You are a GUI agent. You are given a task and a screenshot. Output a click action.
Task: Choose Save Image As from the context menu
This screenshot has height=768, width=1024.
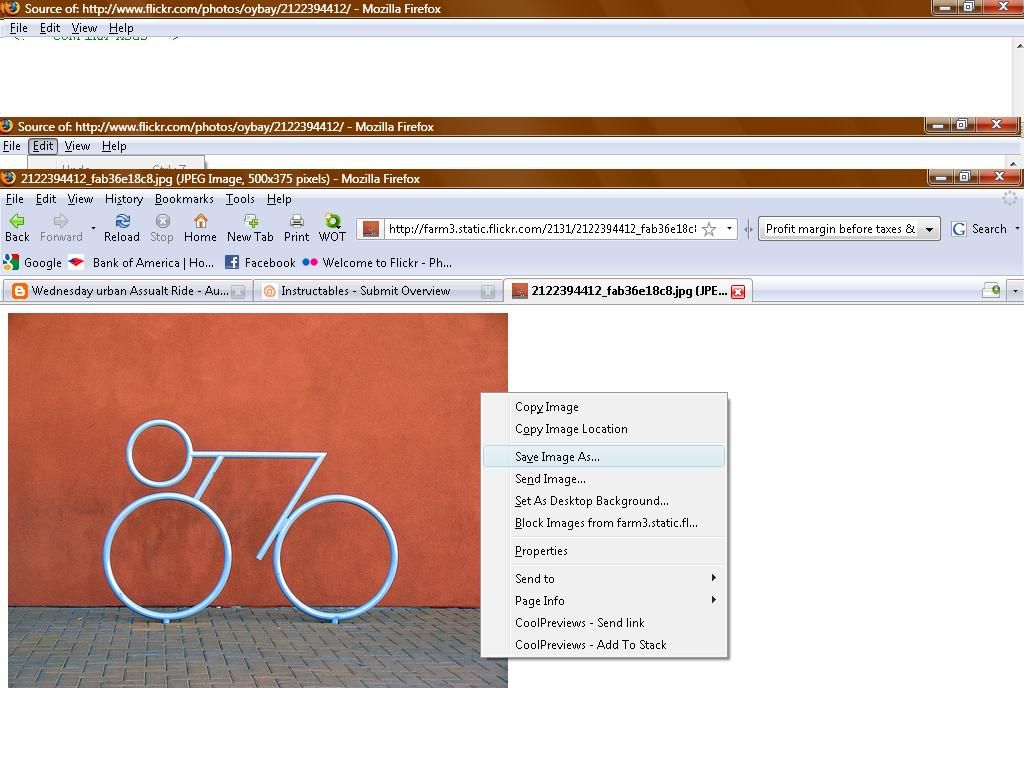557,456
